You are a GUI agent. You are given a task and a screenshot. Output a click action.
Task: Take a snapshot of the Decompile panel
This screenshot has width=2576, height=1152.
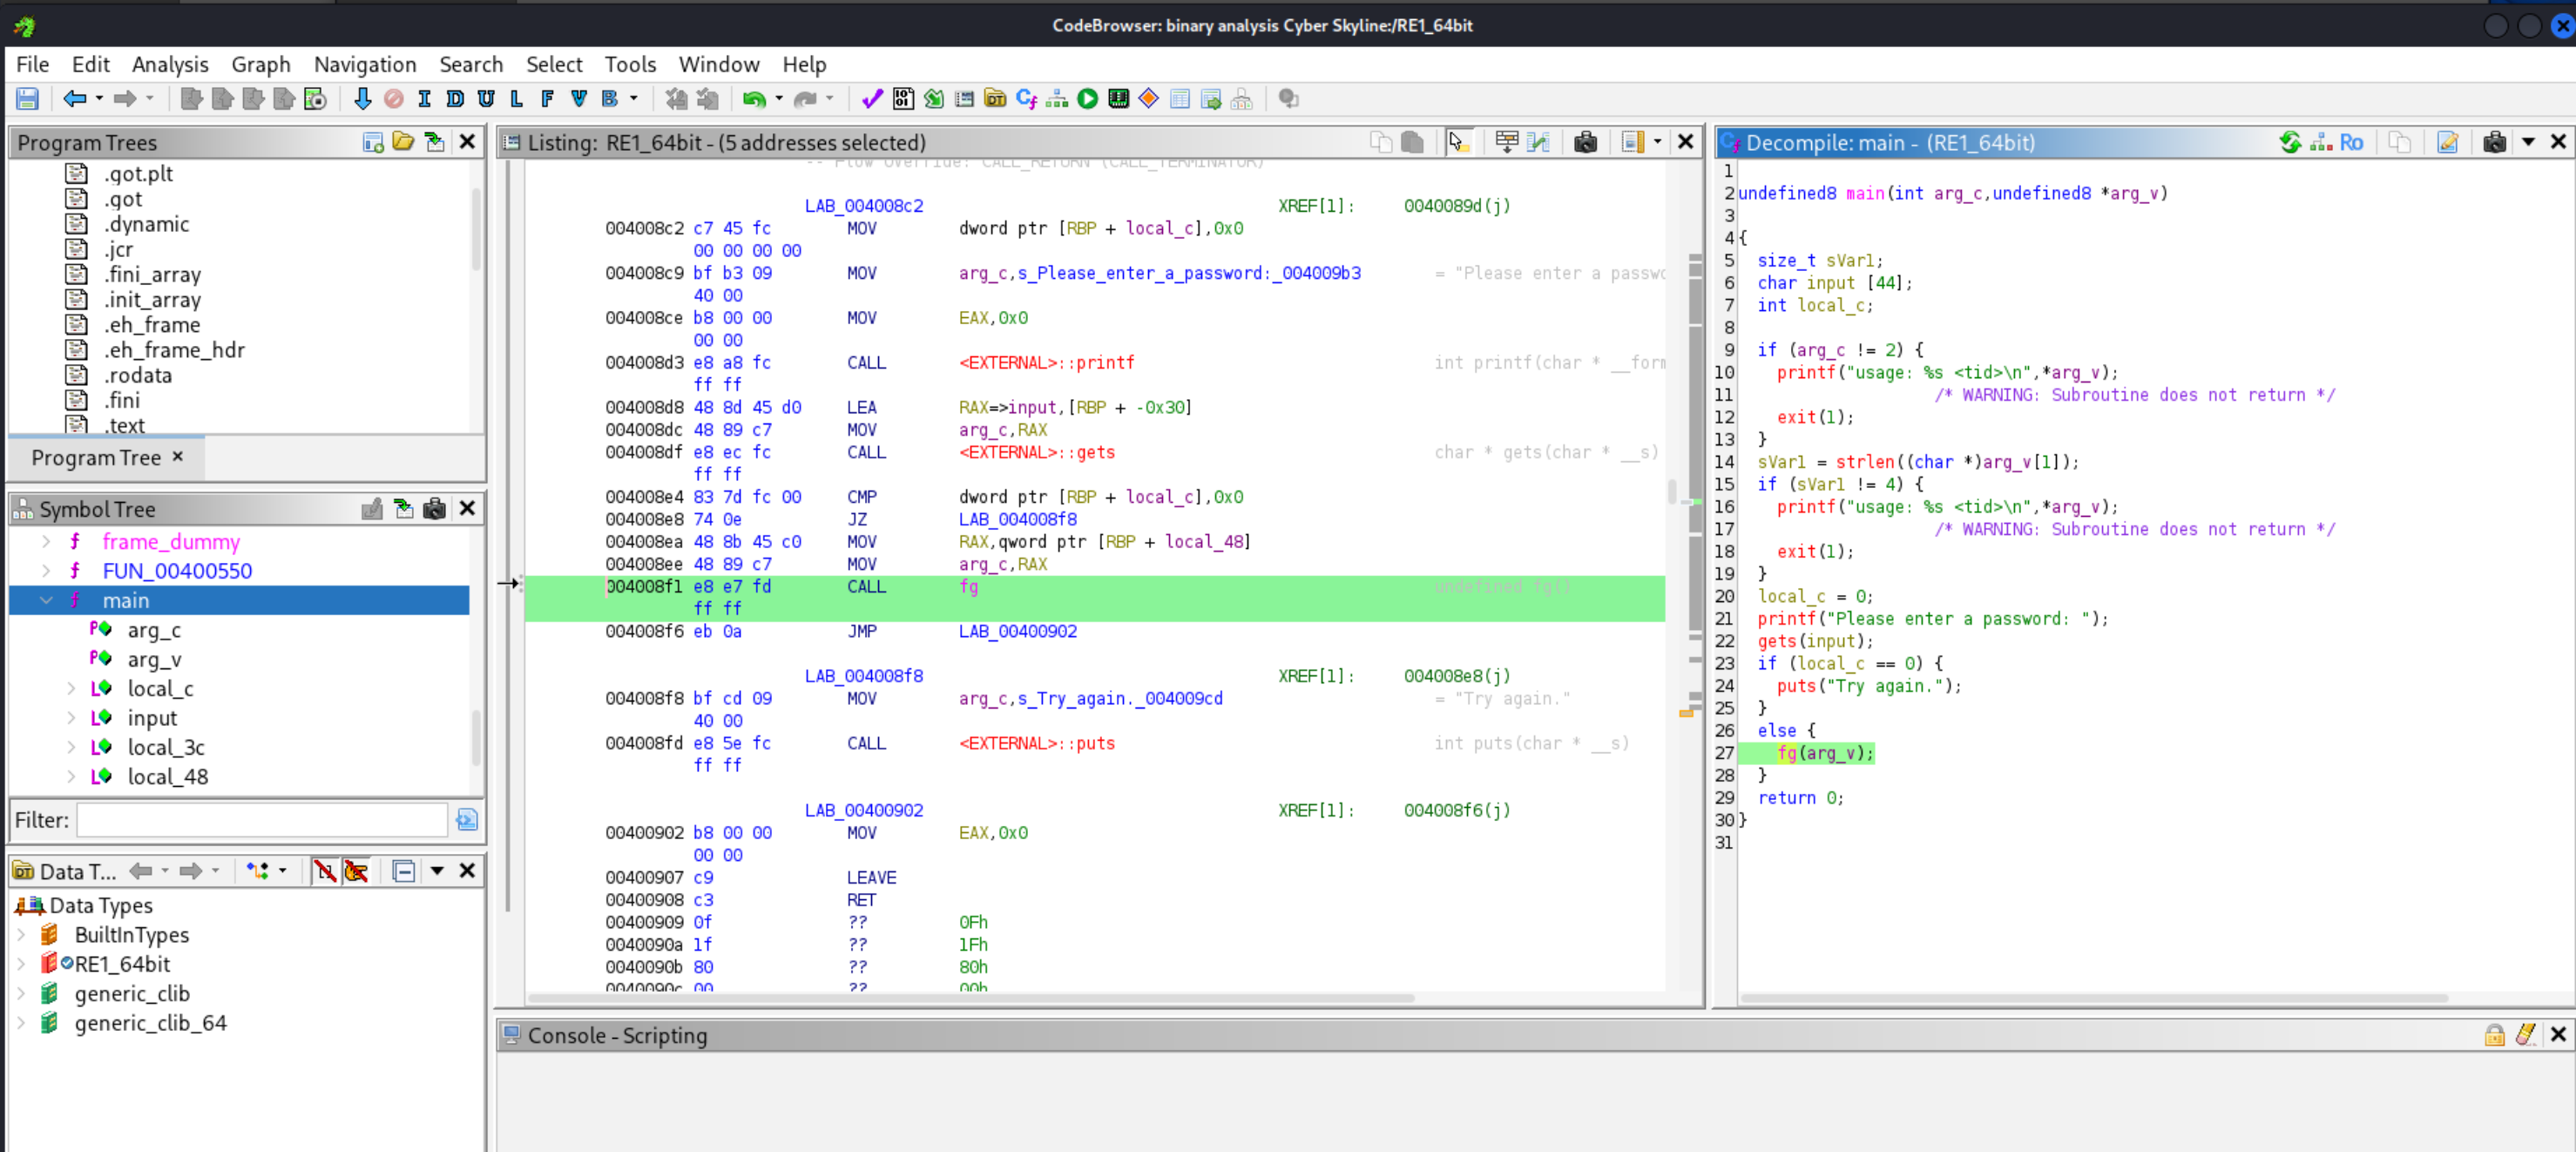(x=2494, y=142)
